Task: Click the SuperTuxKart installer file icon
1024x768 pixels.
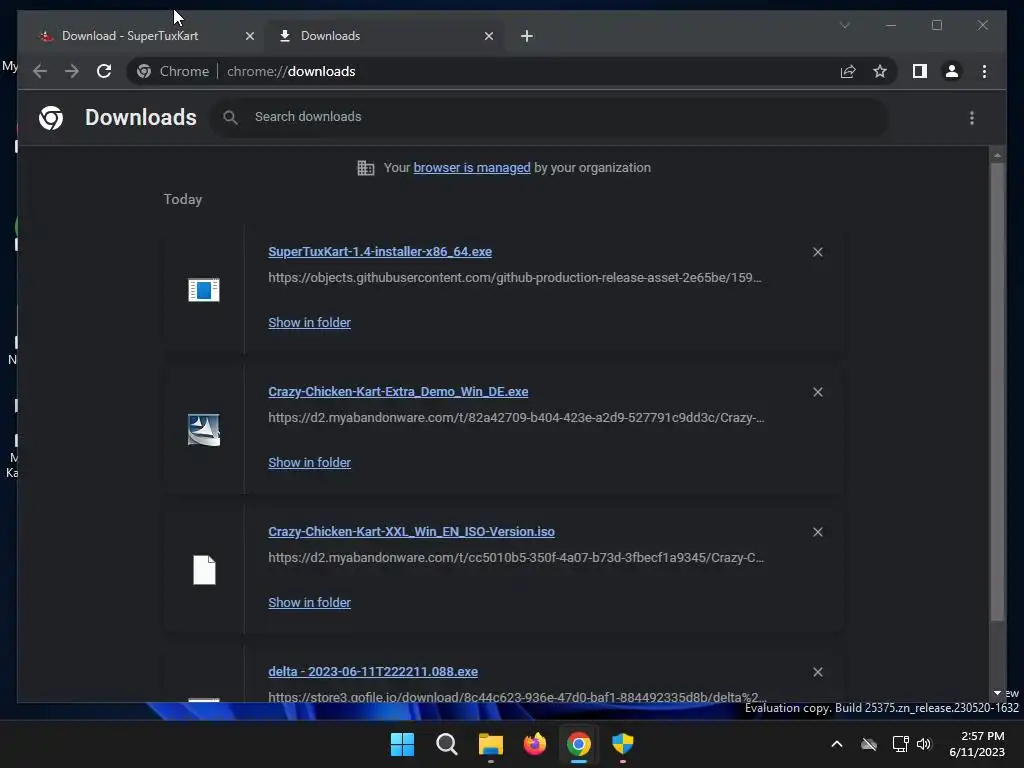Action: (204, 290)
